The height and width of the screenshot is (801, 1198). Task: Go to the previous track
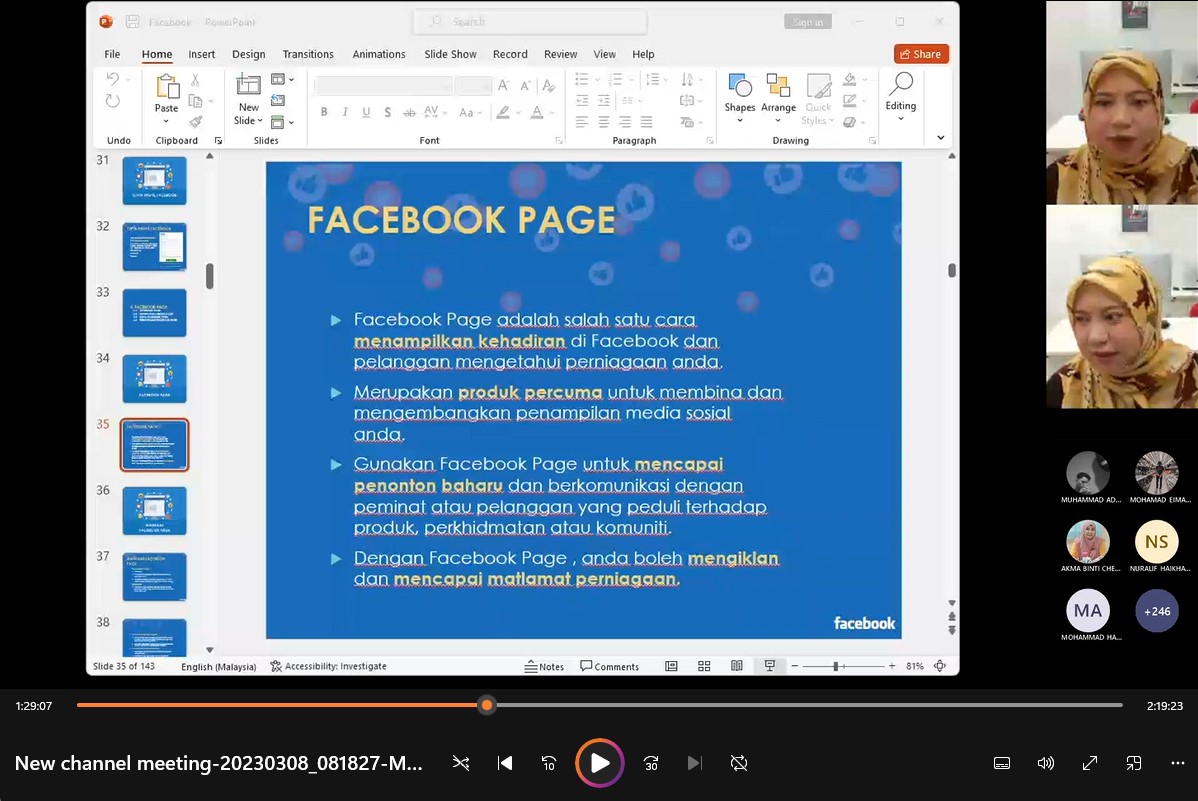[x=505, y=763]
